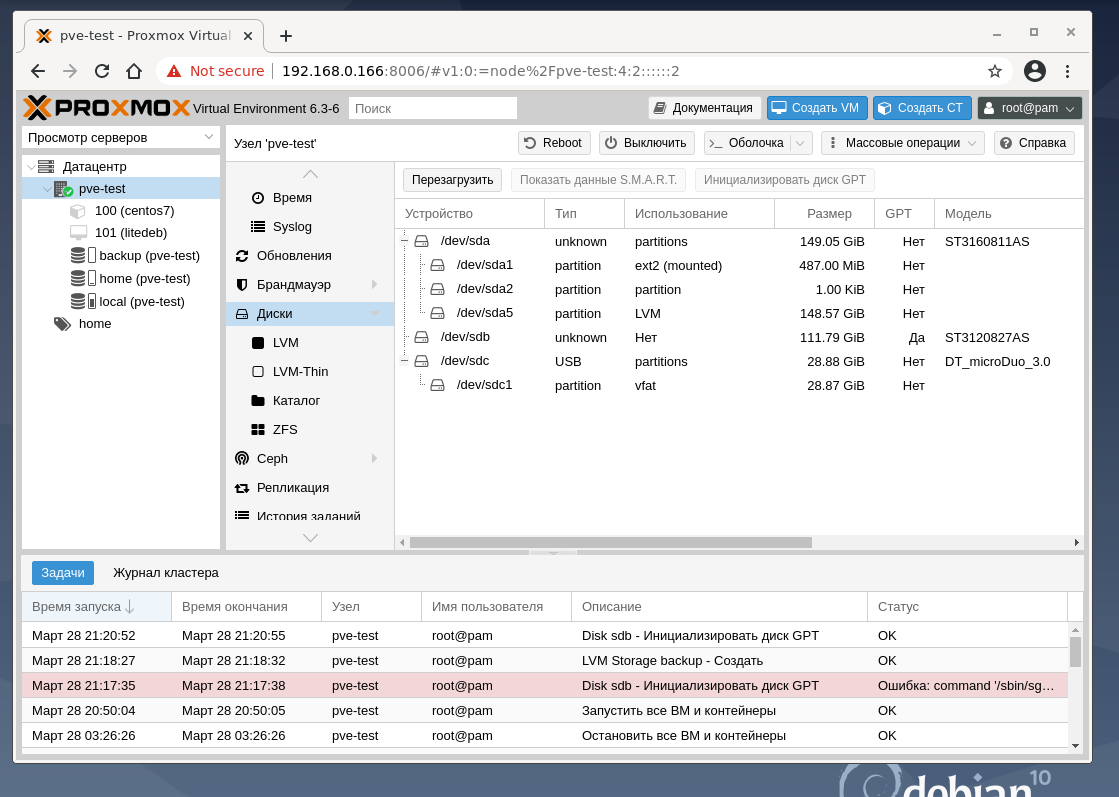Open the server view dropdown

point(121,137)
